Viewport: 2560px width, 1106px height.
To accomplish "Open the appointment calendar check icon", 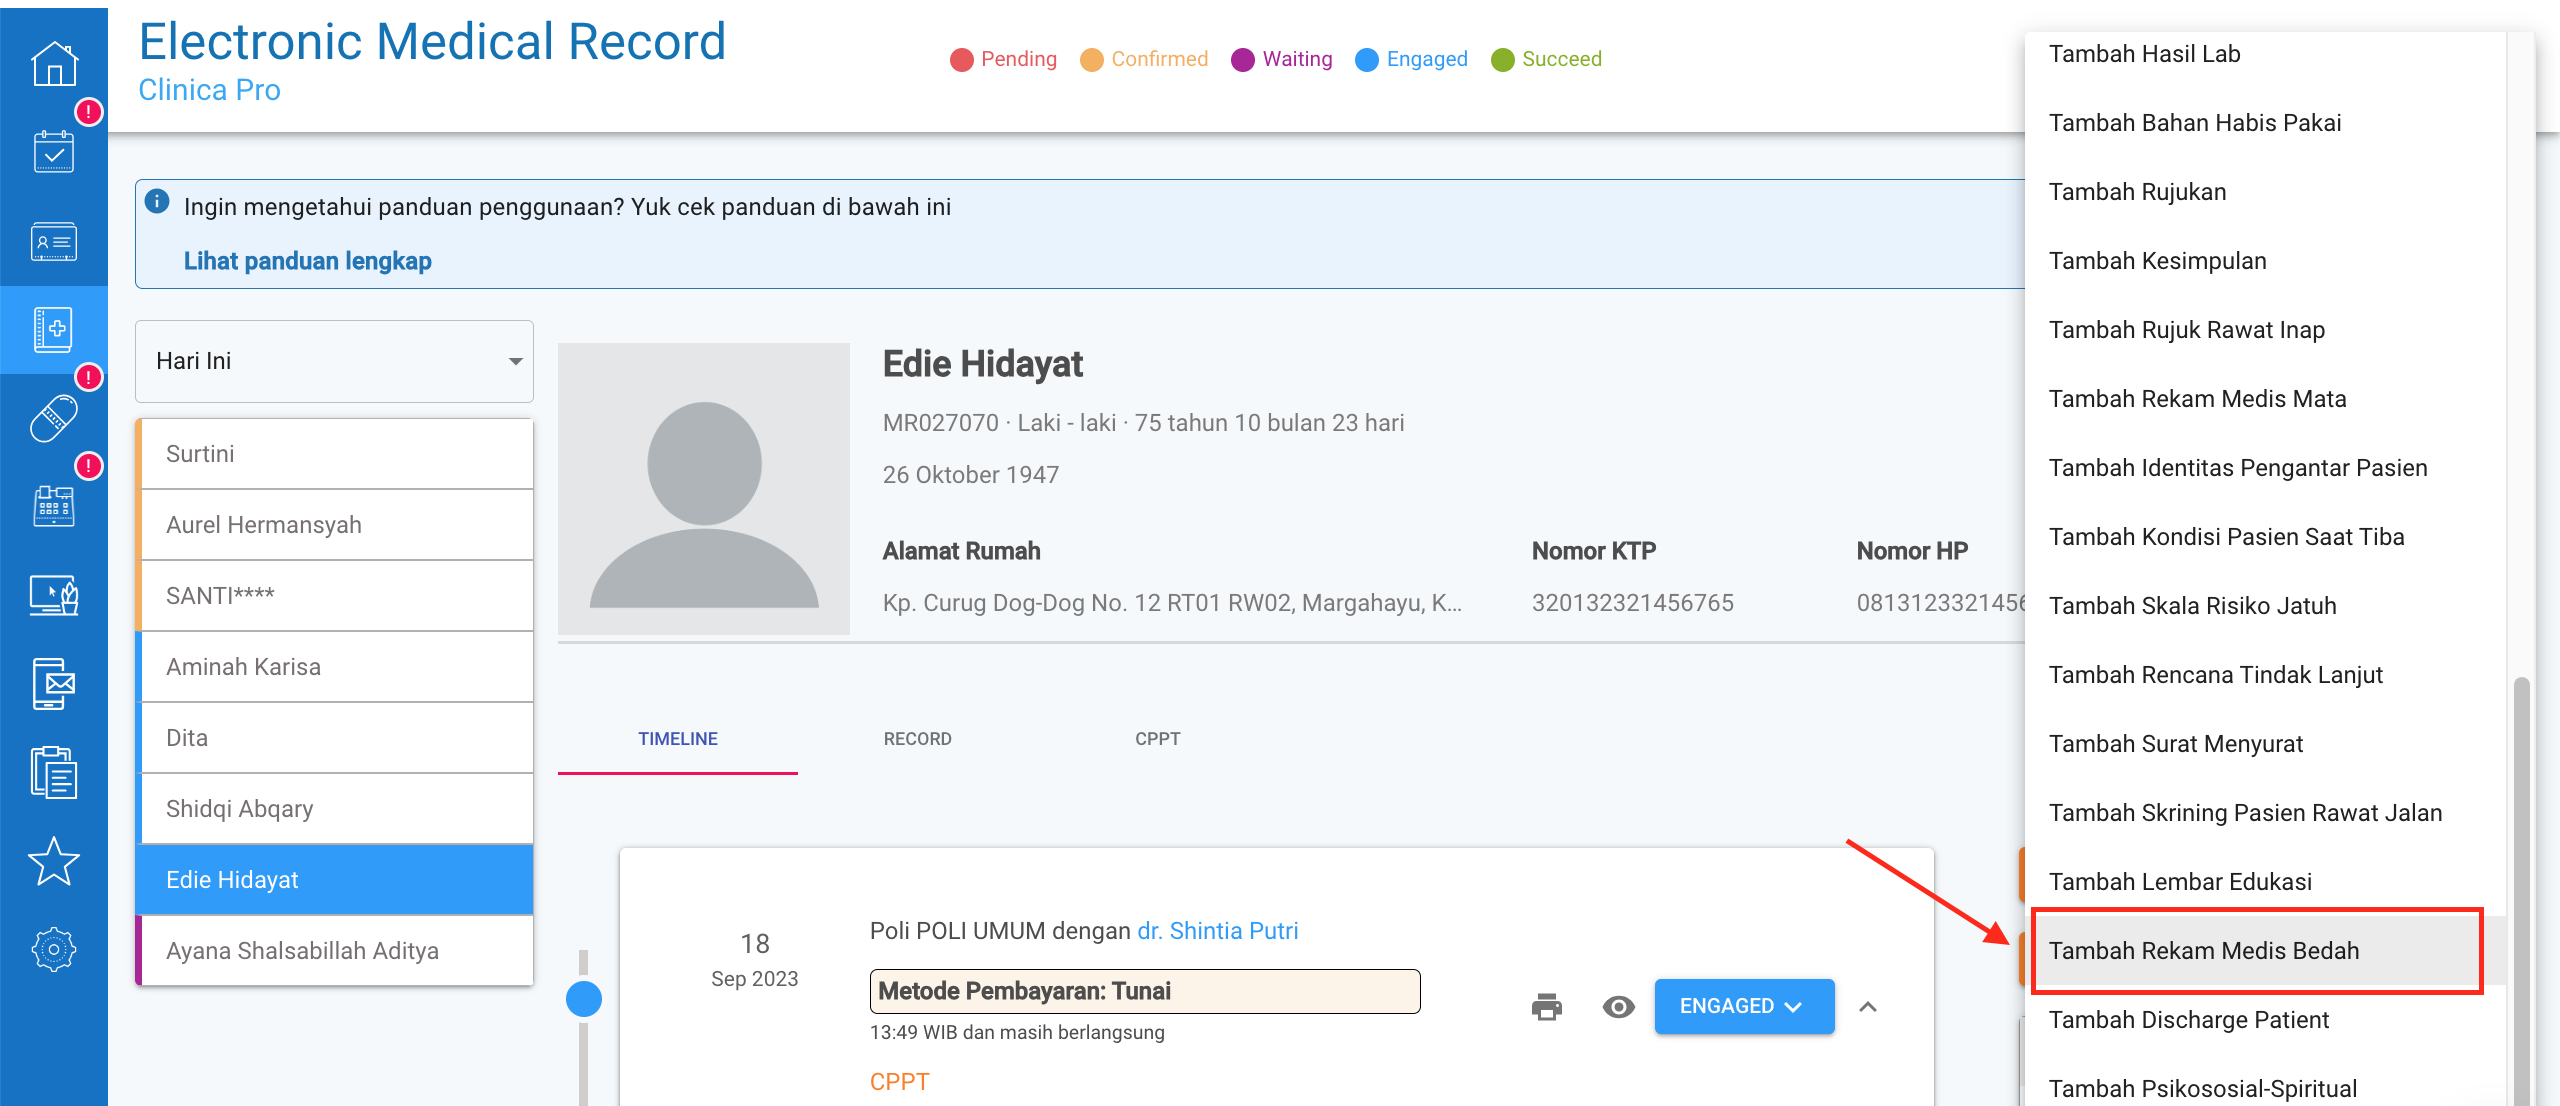I will (54, 152).
